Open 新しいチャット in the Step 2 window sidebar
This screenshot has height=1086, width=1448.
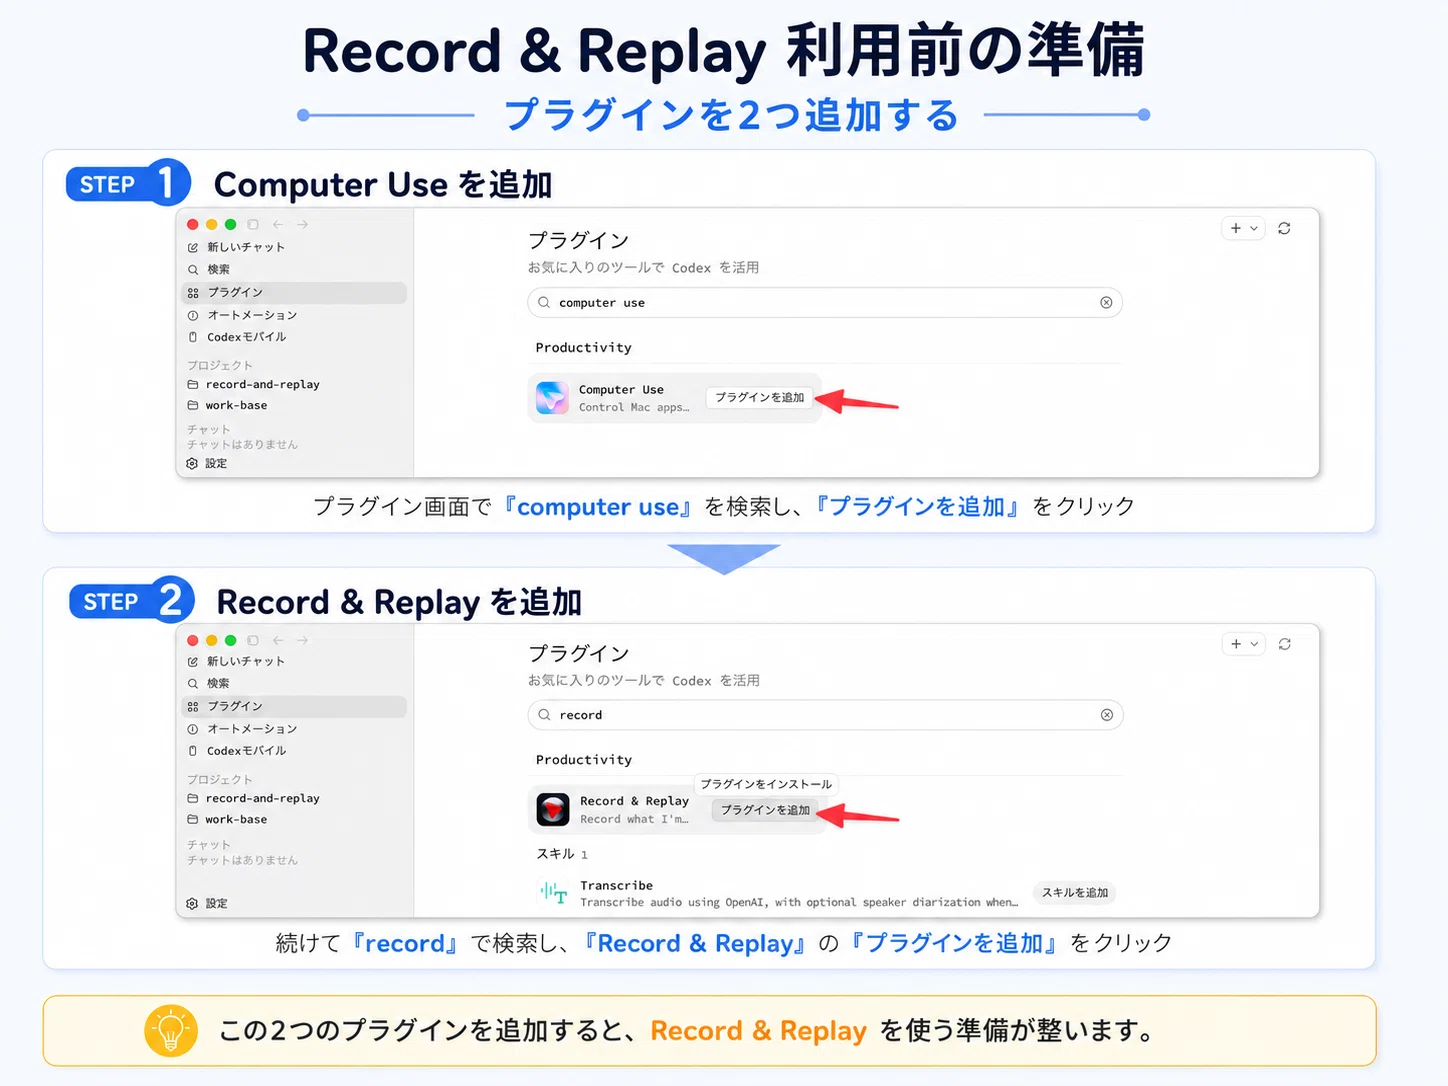click(x=294, y=661)
